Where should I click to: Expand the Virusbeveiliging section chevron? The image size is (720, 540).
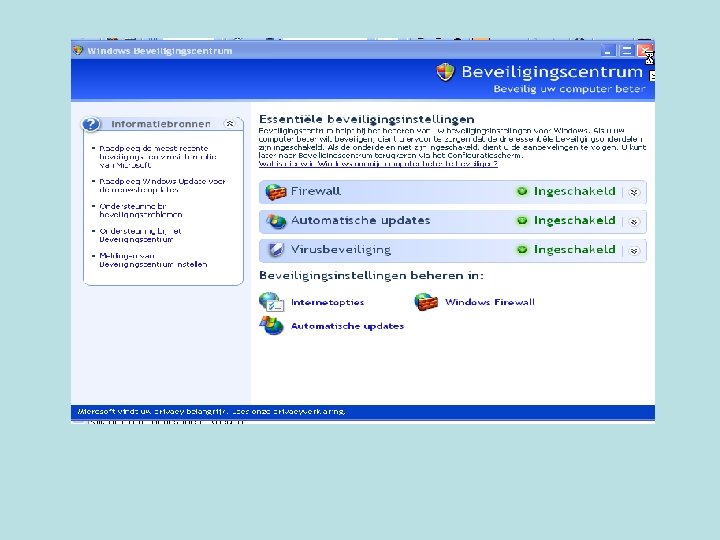tap(634, 251)
